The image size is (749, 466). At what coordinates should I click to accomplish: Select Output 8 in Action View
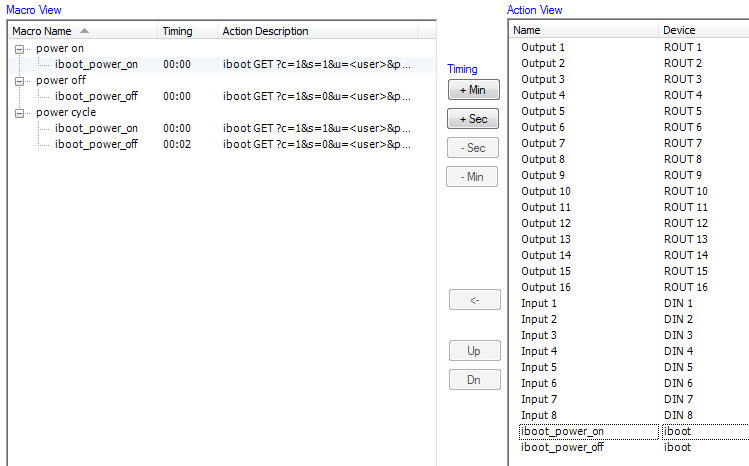[543, 159]
